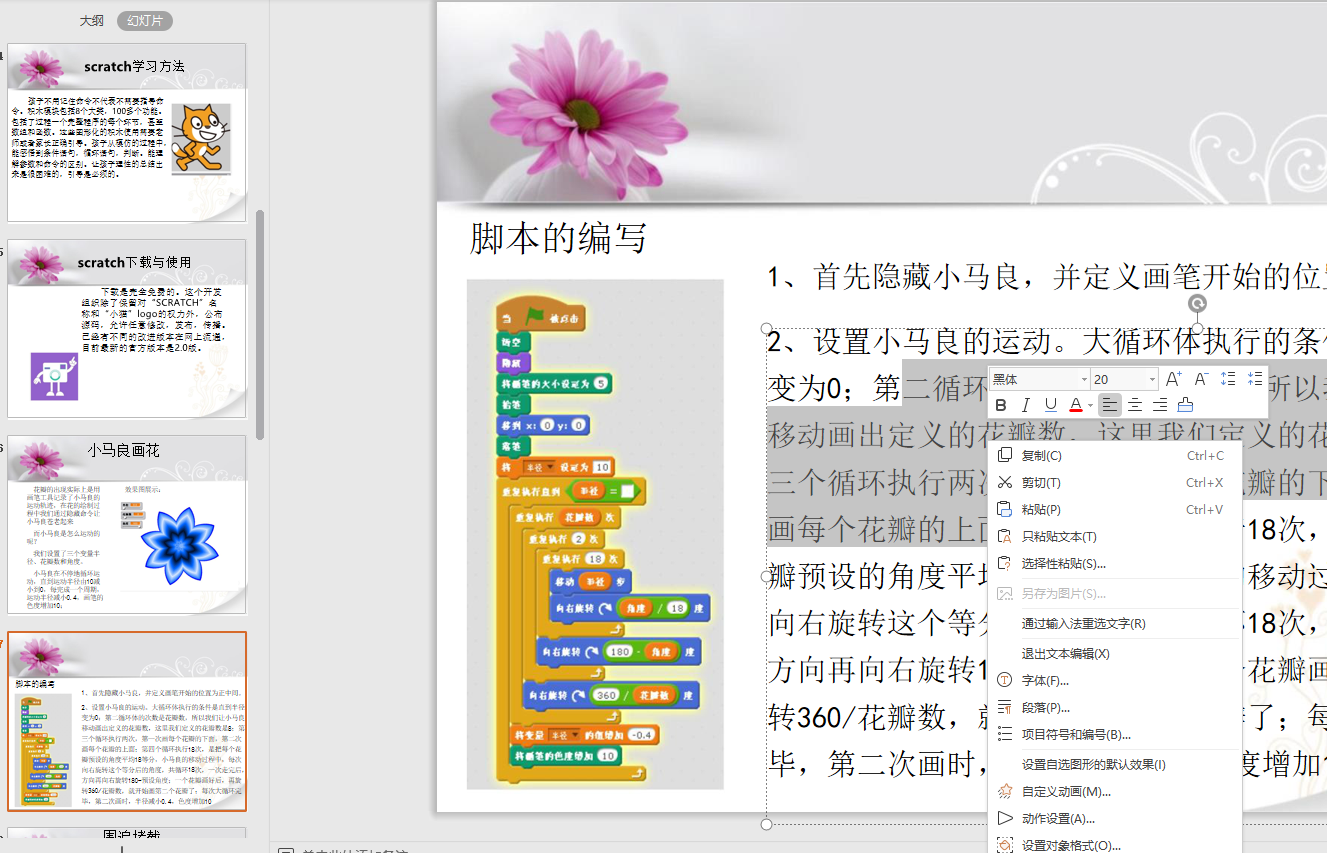
Task: Select 设置自选图形的默认效果(I)
Action: click(x=1114, y=764)
